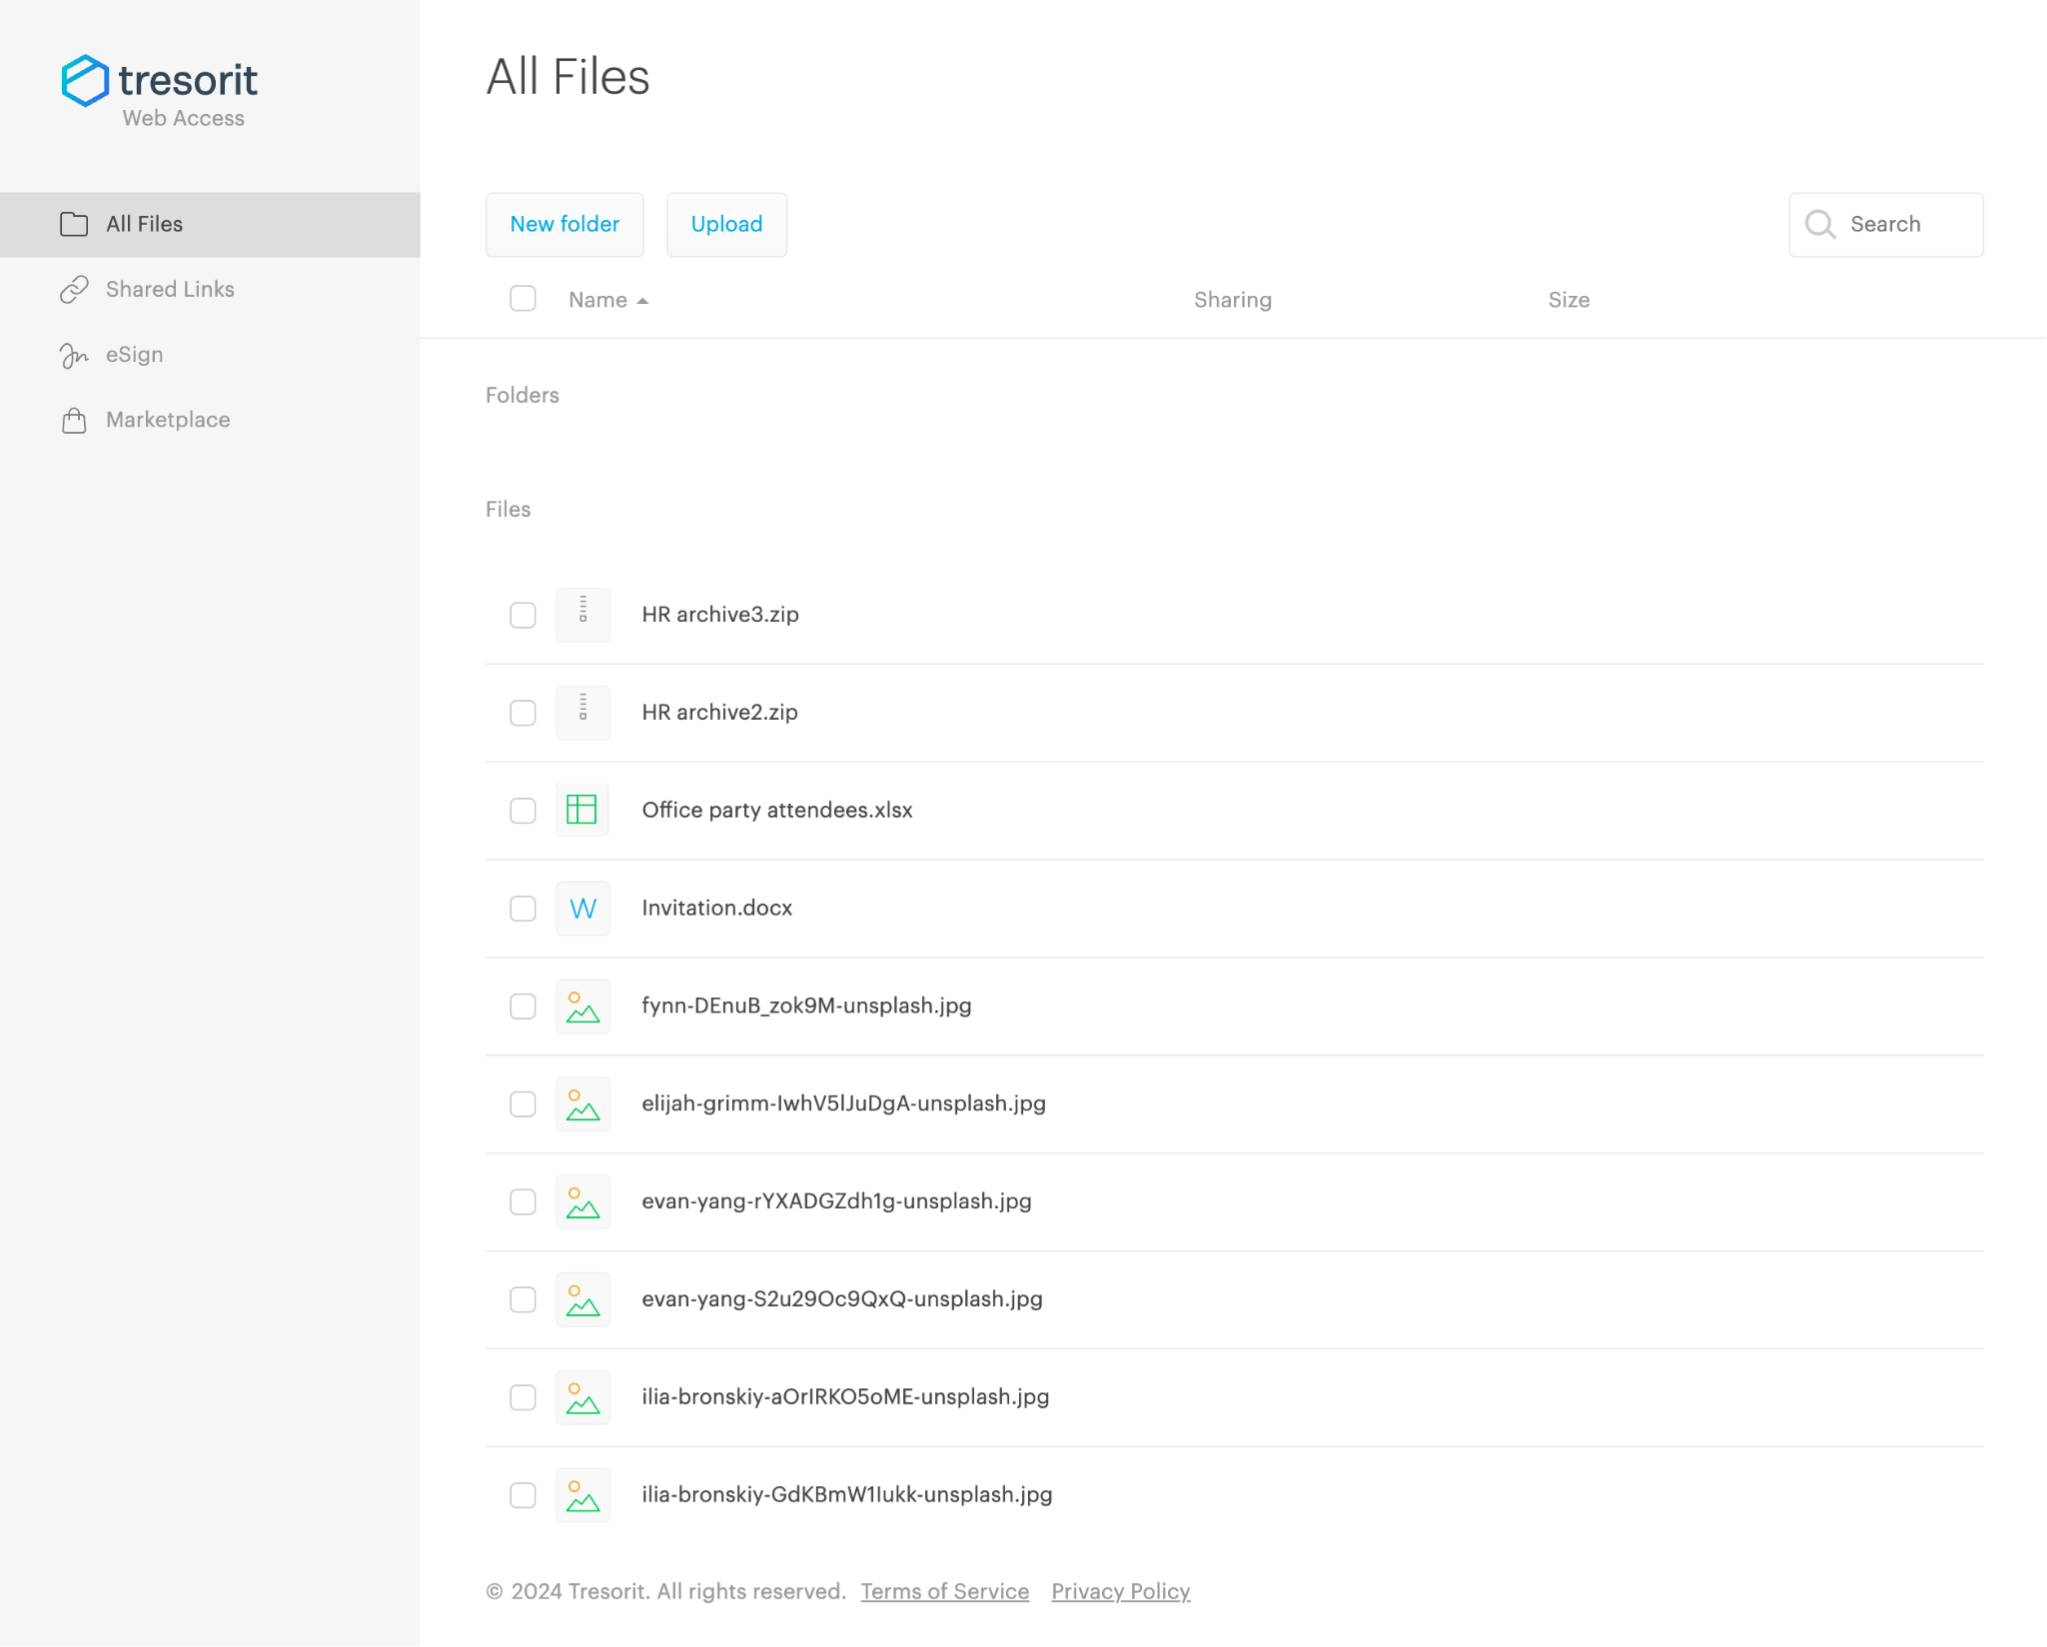Tick the Invitation.docx checkbox
The height and width of the screenshot is (1647, 2047).
tap(523, 909)
